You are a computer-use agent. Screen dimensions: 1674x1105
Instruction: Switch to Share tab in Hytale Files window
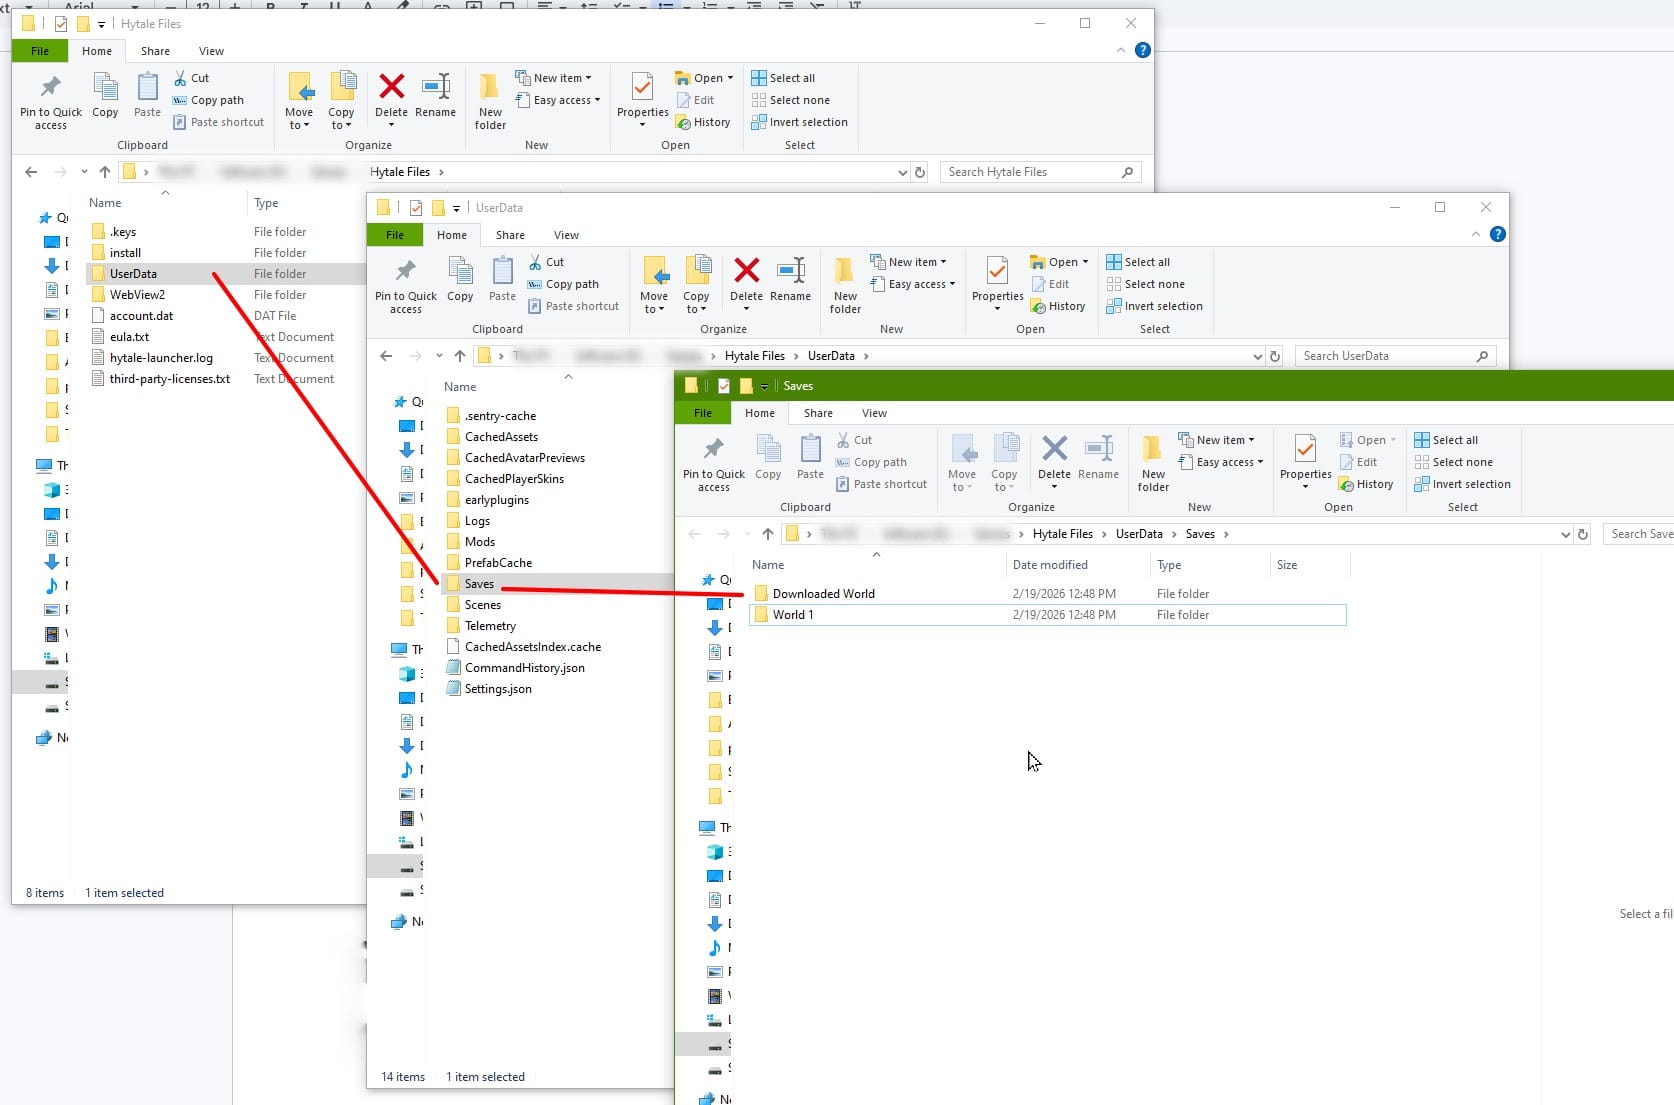pyautogui.click(x=155, y=51)
